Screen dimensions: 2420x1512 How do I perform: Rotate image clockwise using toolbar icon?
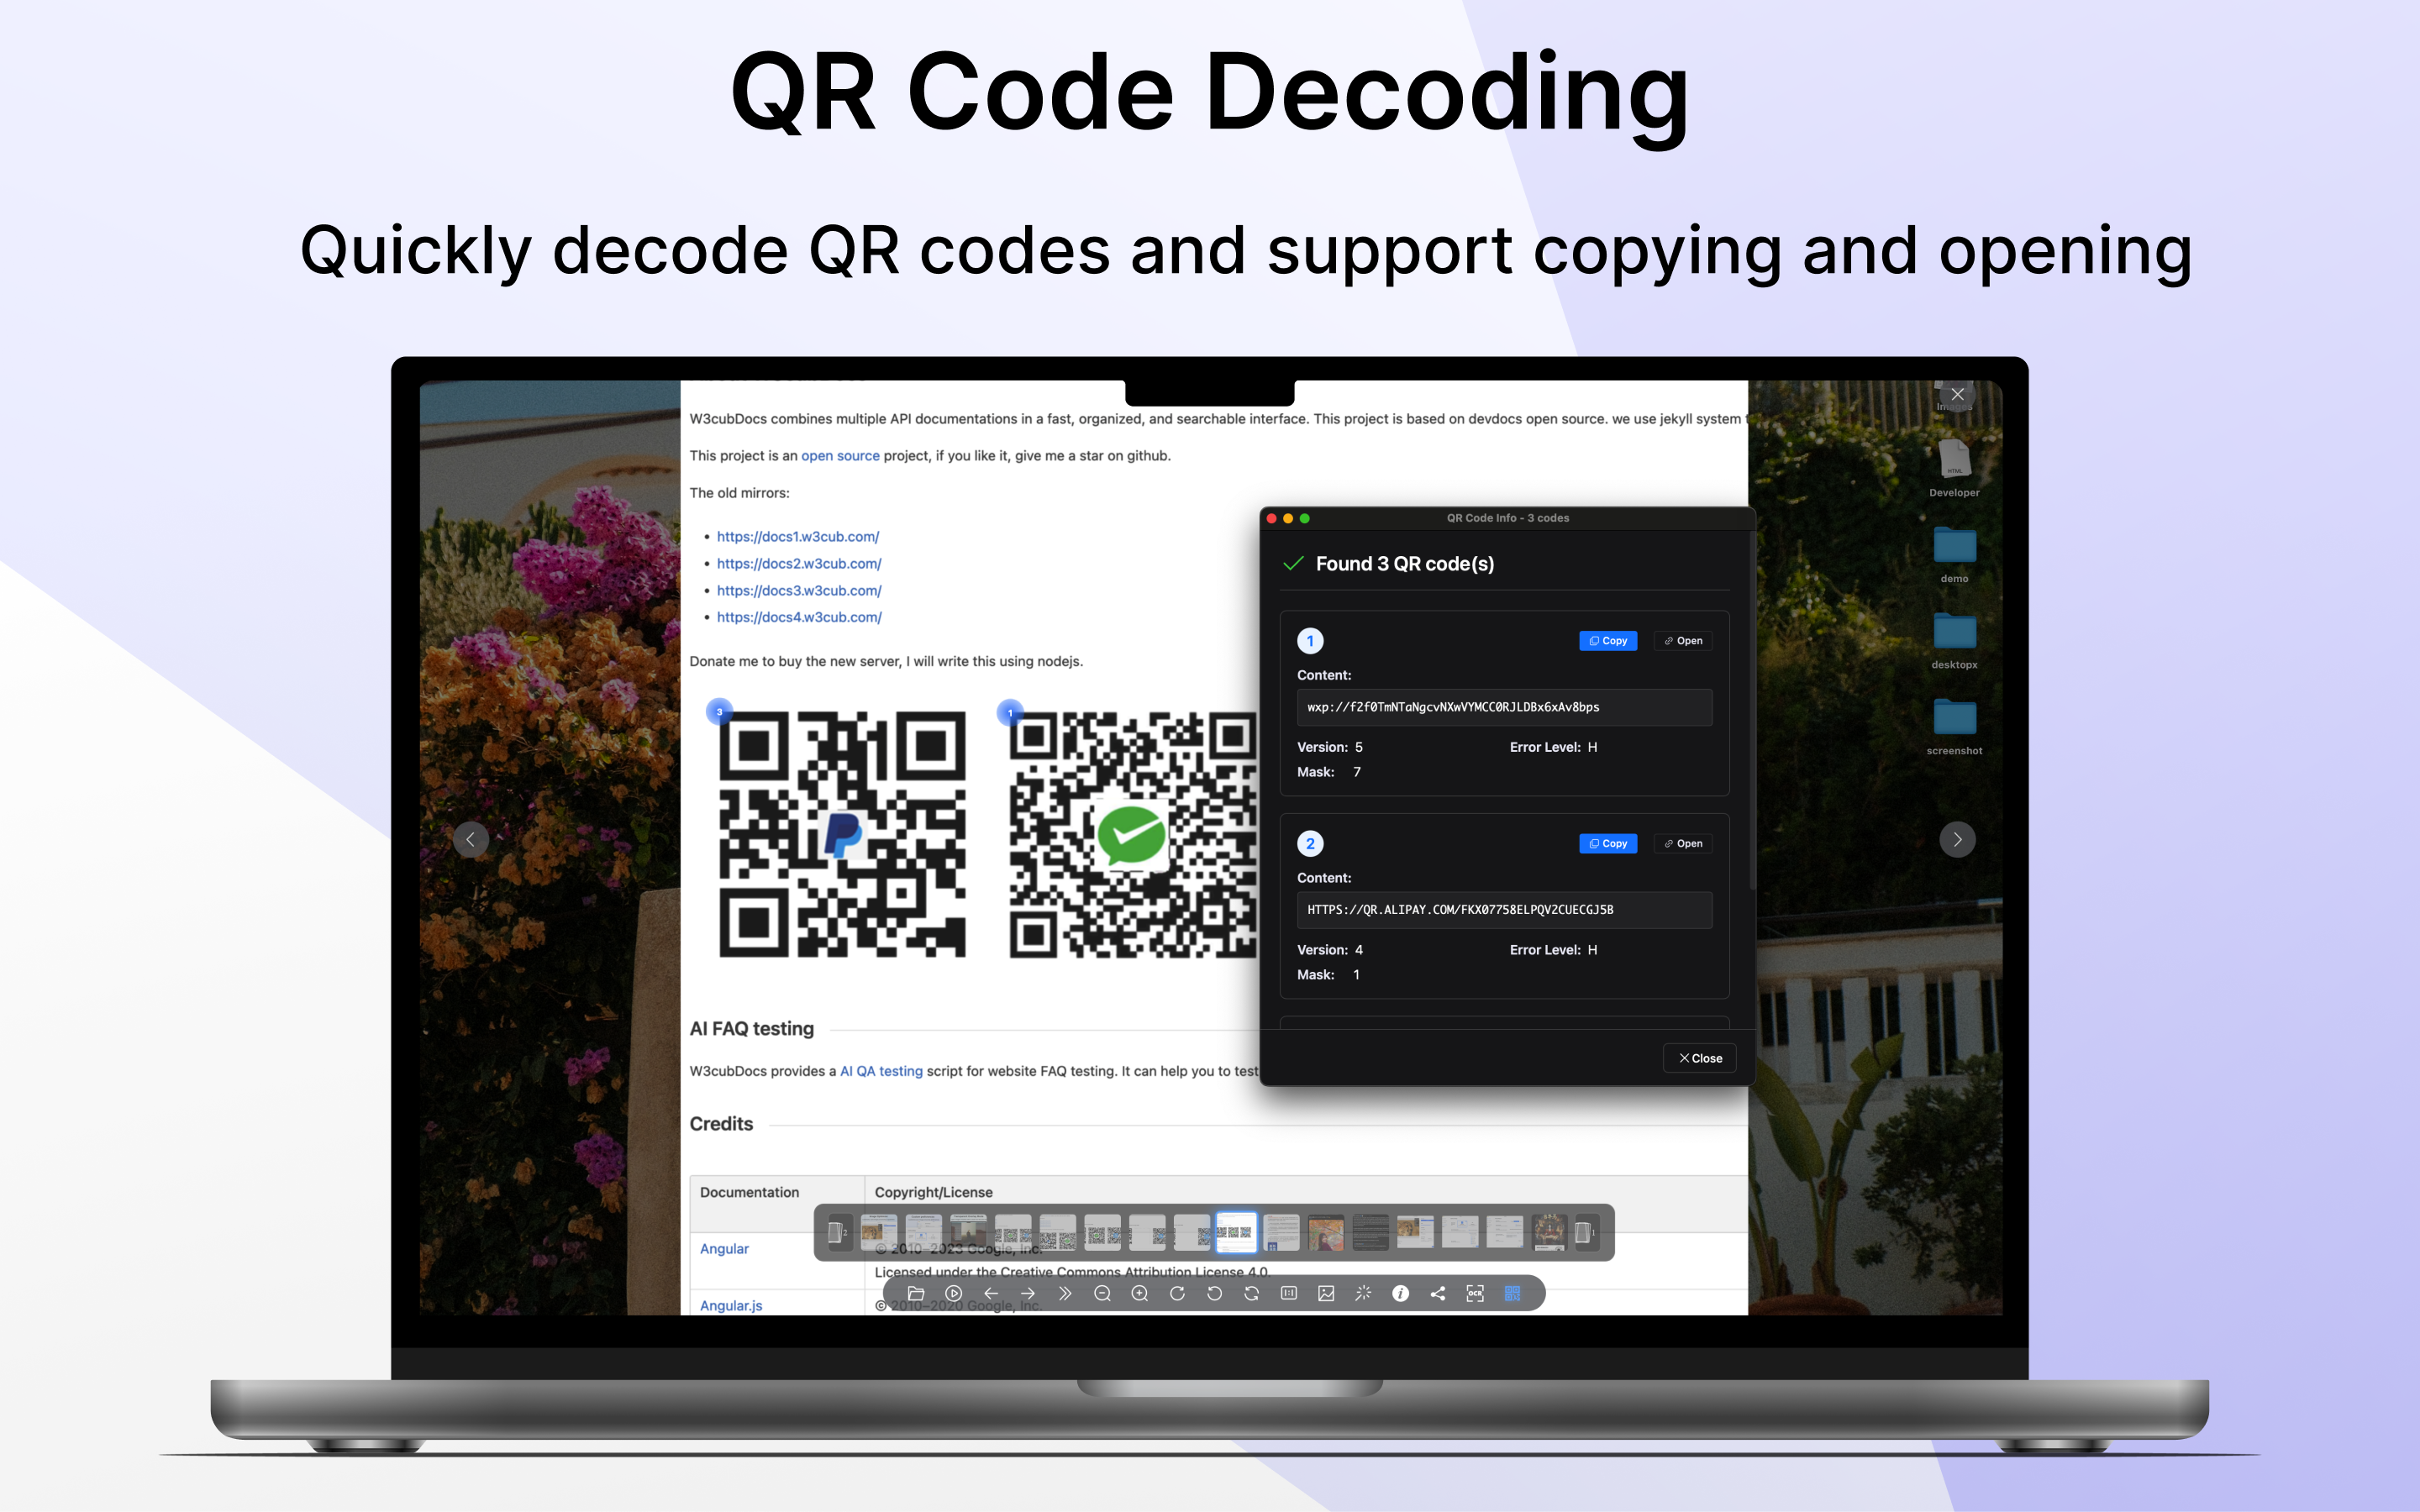[x=1177, y=1293]
